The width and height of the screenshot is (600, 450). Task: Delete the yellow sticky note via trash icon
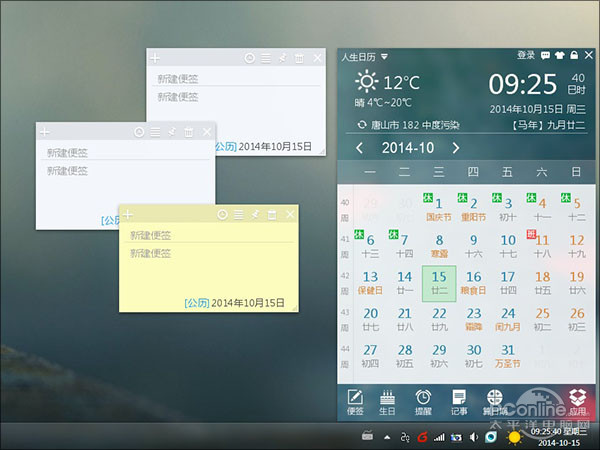(x=272, y=215)
